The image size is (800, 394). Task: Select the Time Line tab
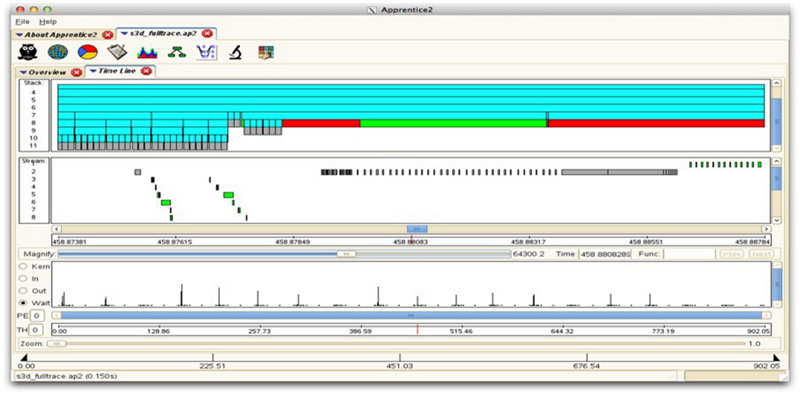tap(117, 71)
